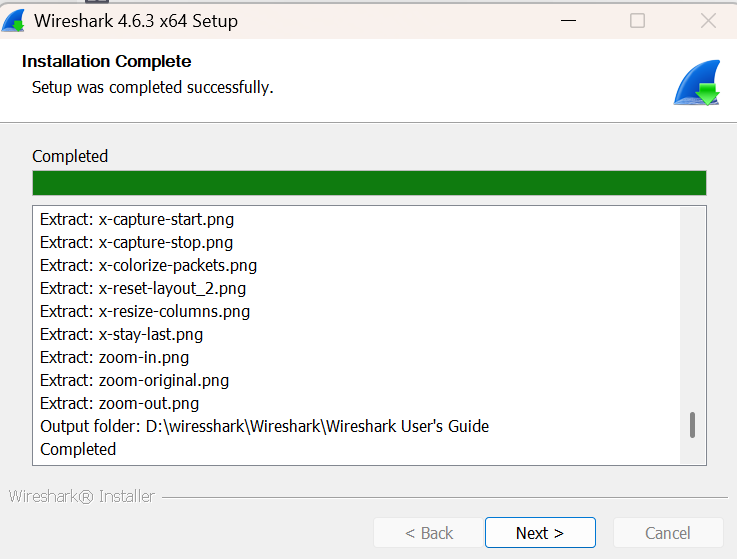Select the 'Output folder: D:\wiresshark' log line

pos(265,426)
